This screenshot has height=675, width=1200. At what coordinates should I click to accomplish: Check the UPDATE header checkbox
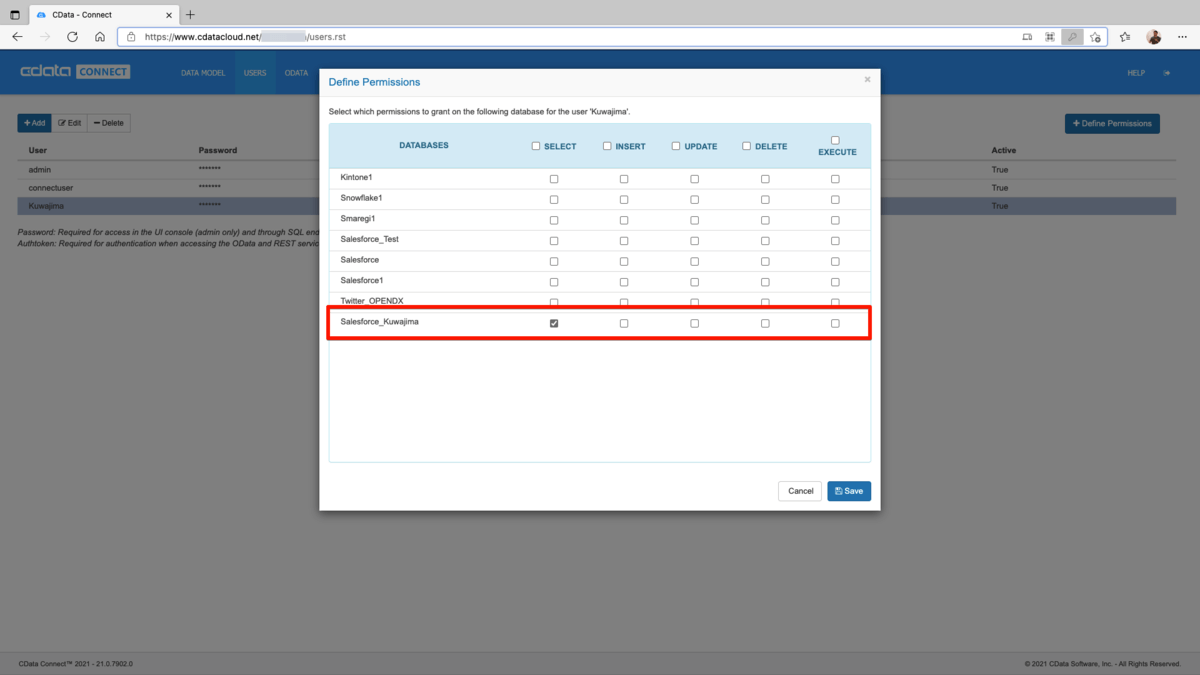tap(676, 146)
